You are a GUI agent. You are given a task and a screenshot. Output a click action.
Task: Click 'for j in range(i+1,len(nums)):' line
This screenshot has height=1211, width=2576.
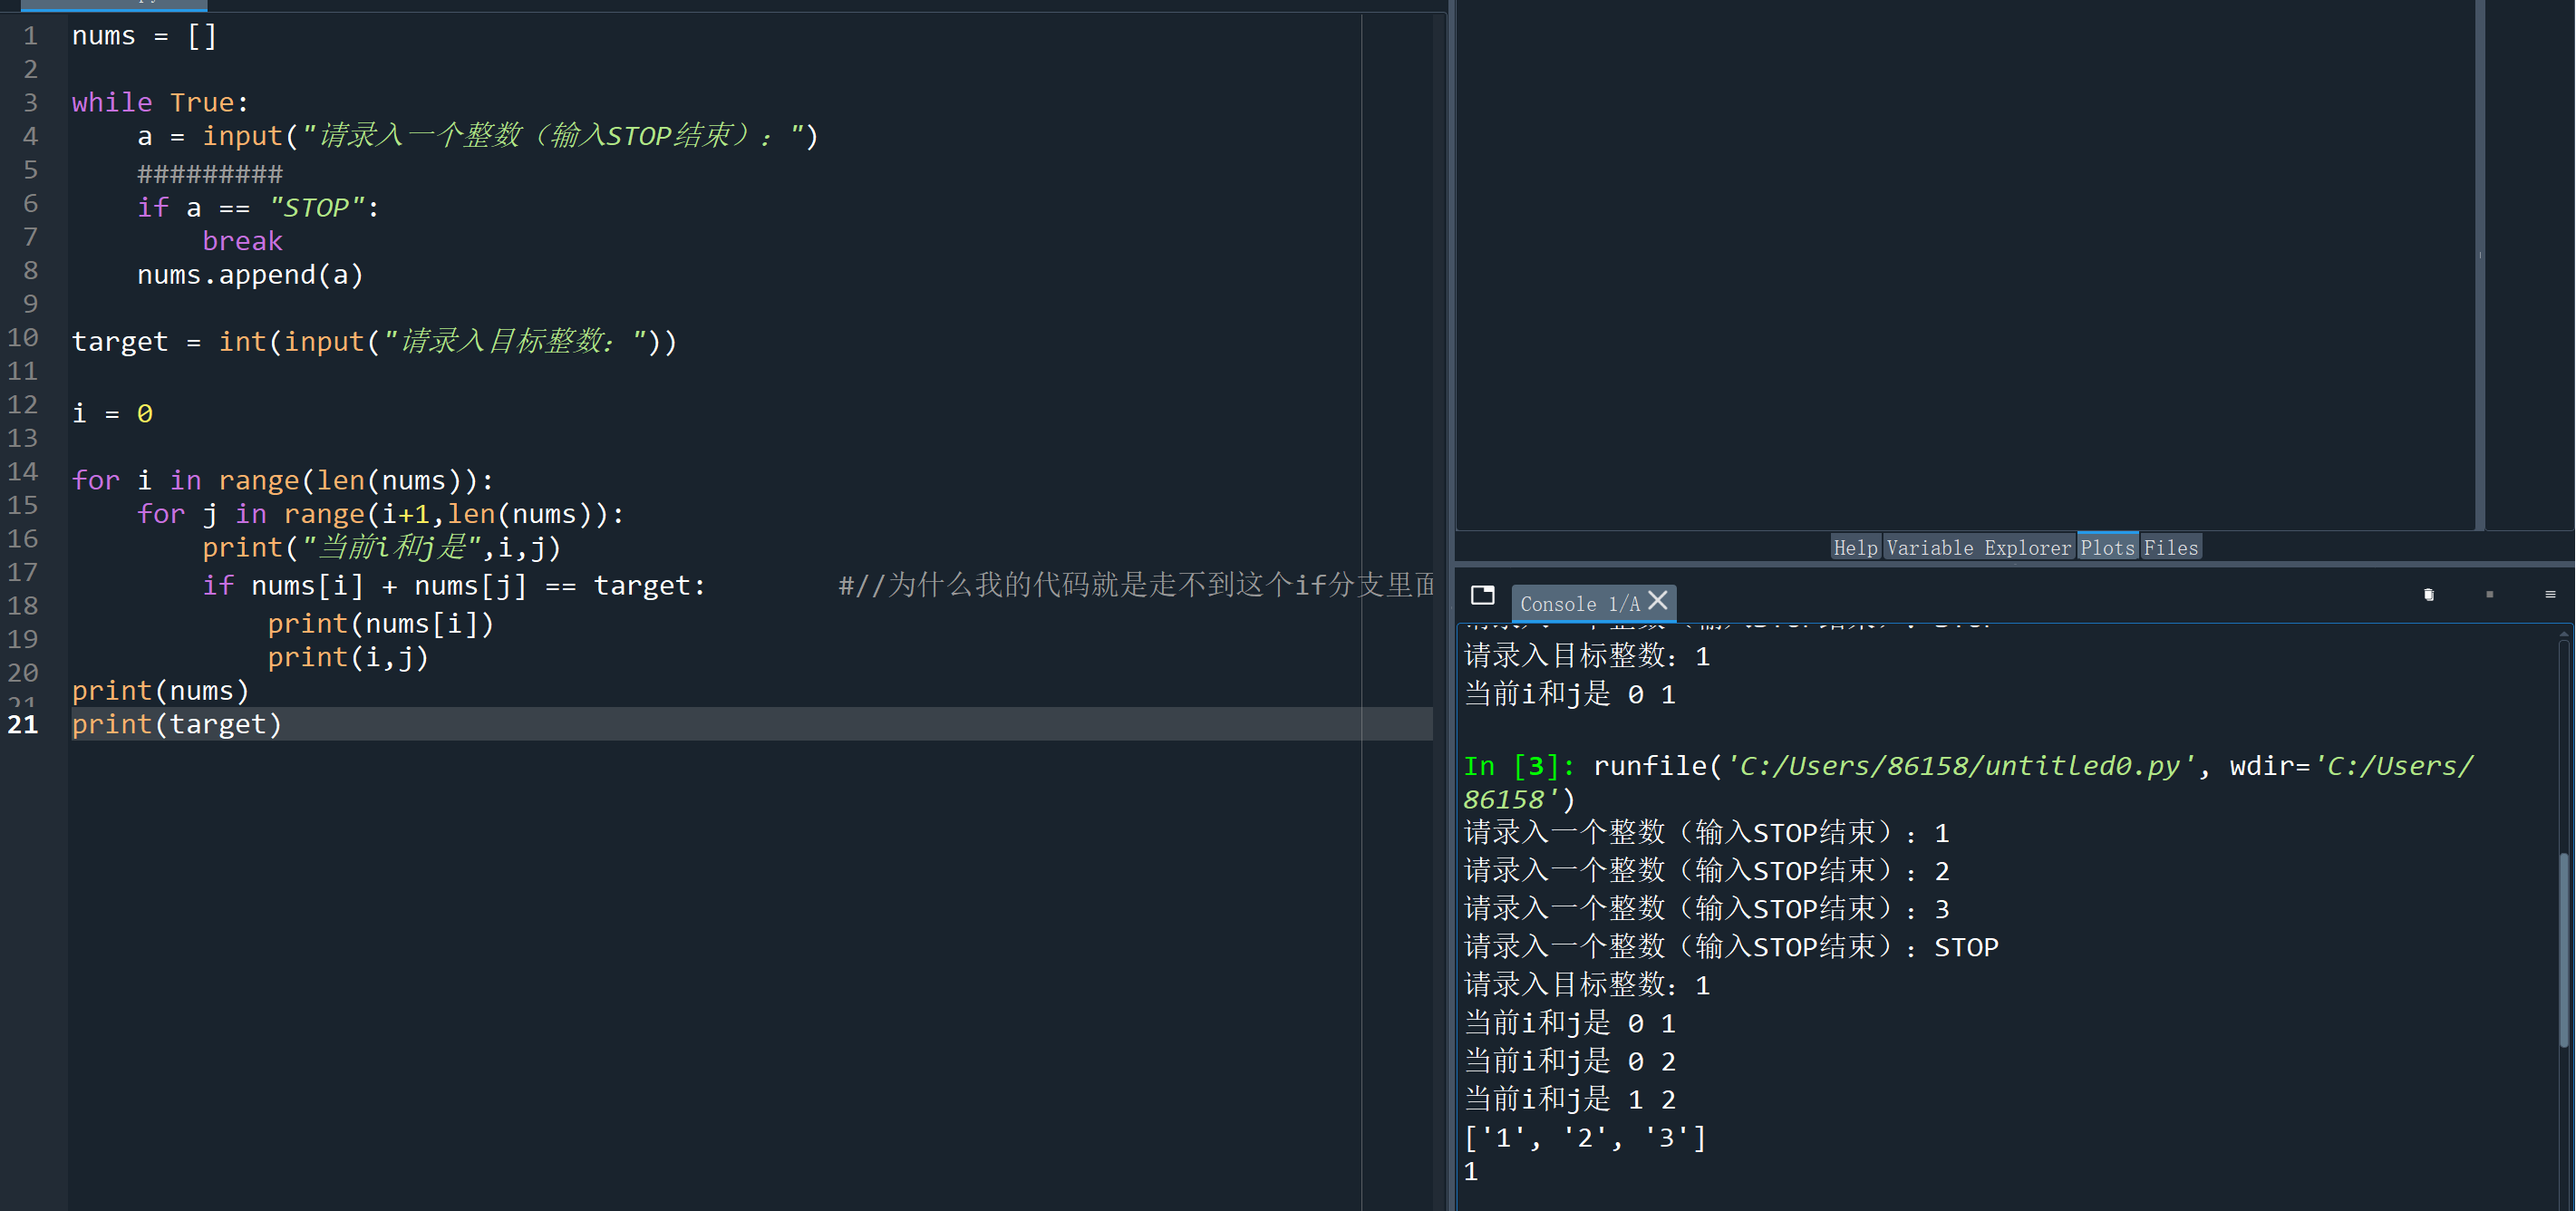click(380, 514)
